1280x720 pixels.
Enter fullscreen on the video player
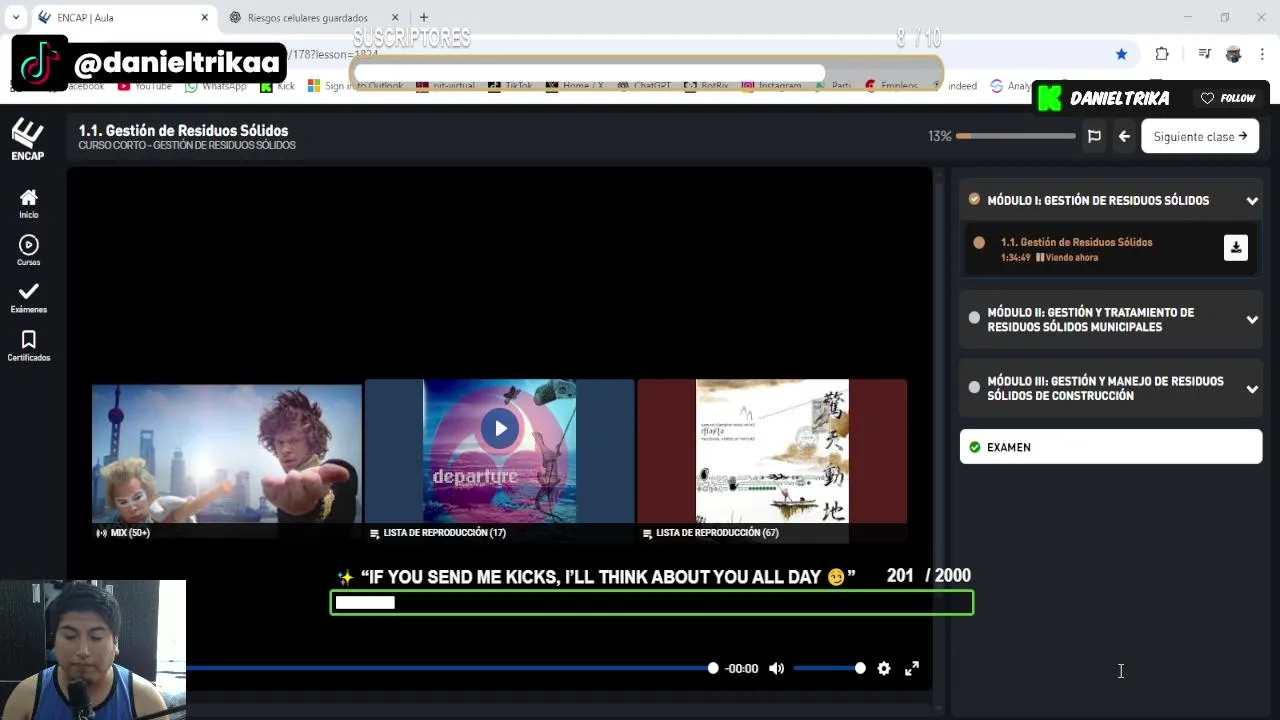coord(912,668)
